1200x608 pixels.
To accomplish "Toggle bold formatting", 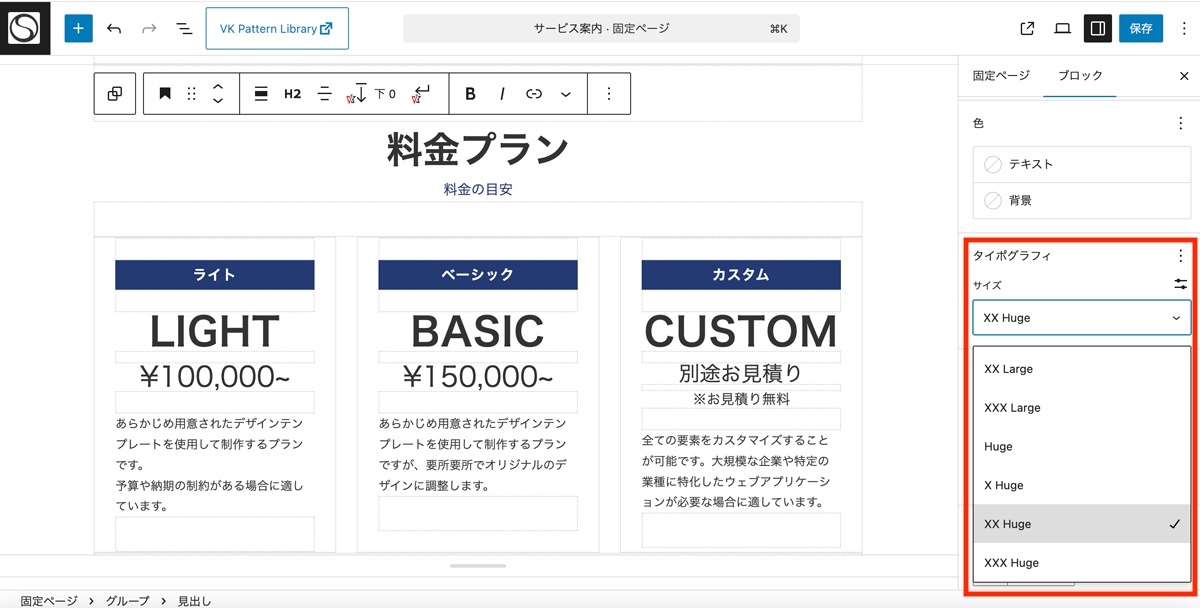I will (x=470, y=94).
